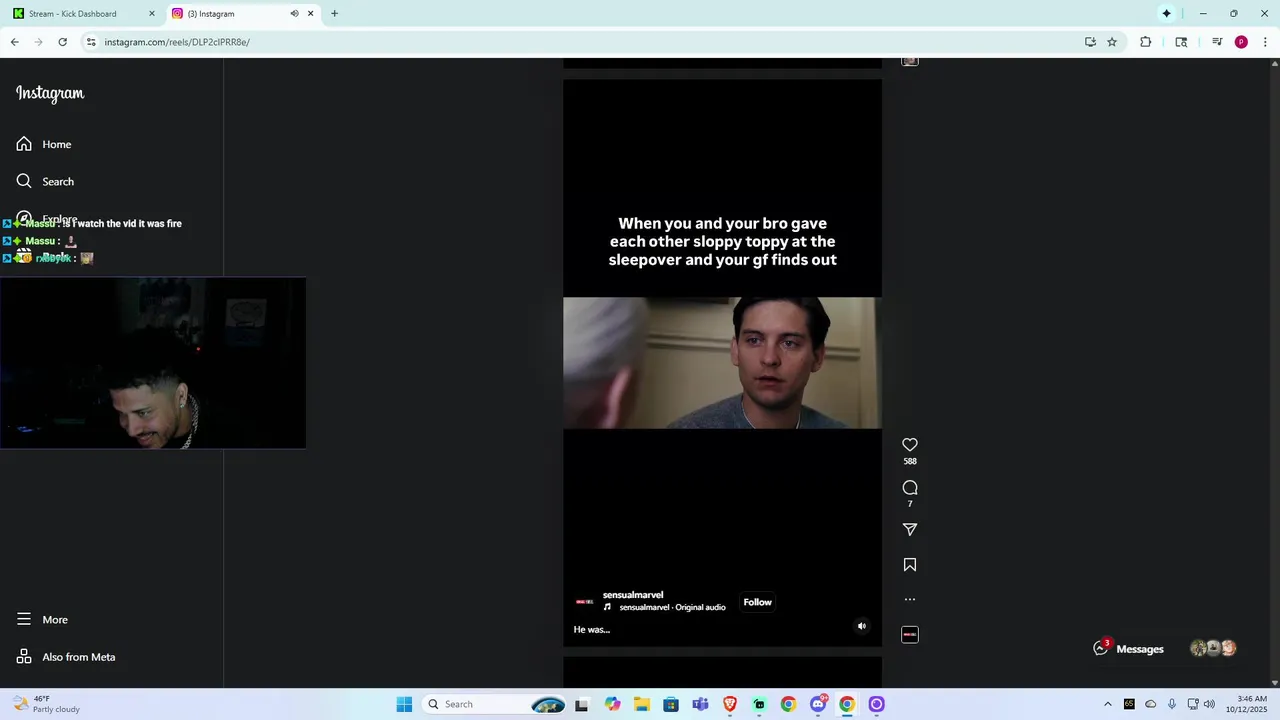Screen dimensions: 1280x720
Task: Open a new browser tab
Action: [334, 14]
